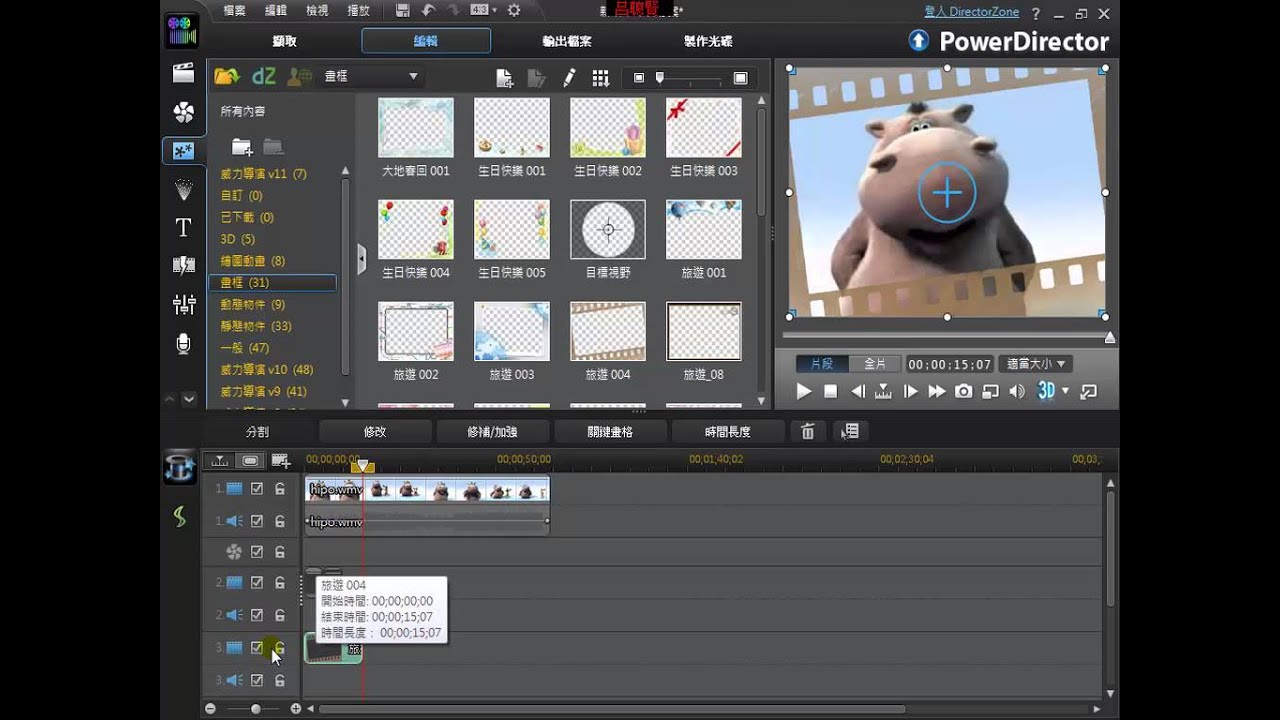1280x720 pixels.
Task: Click the save project floppy icon
Action: pos(402,11)
